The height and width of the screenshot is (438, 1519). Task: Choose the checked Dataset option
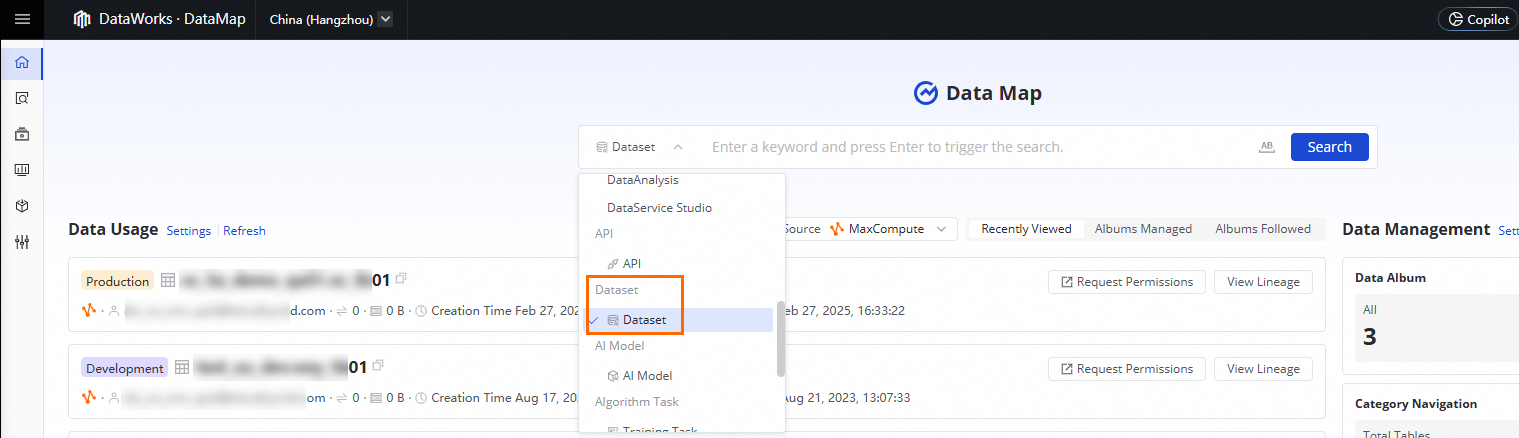tap(676, 320)
